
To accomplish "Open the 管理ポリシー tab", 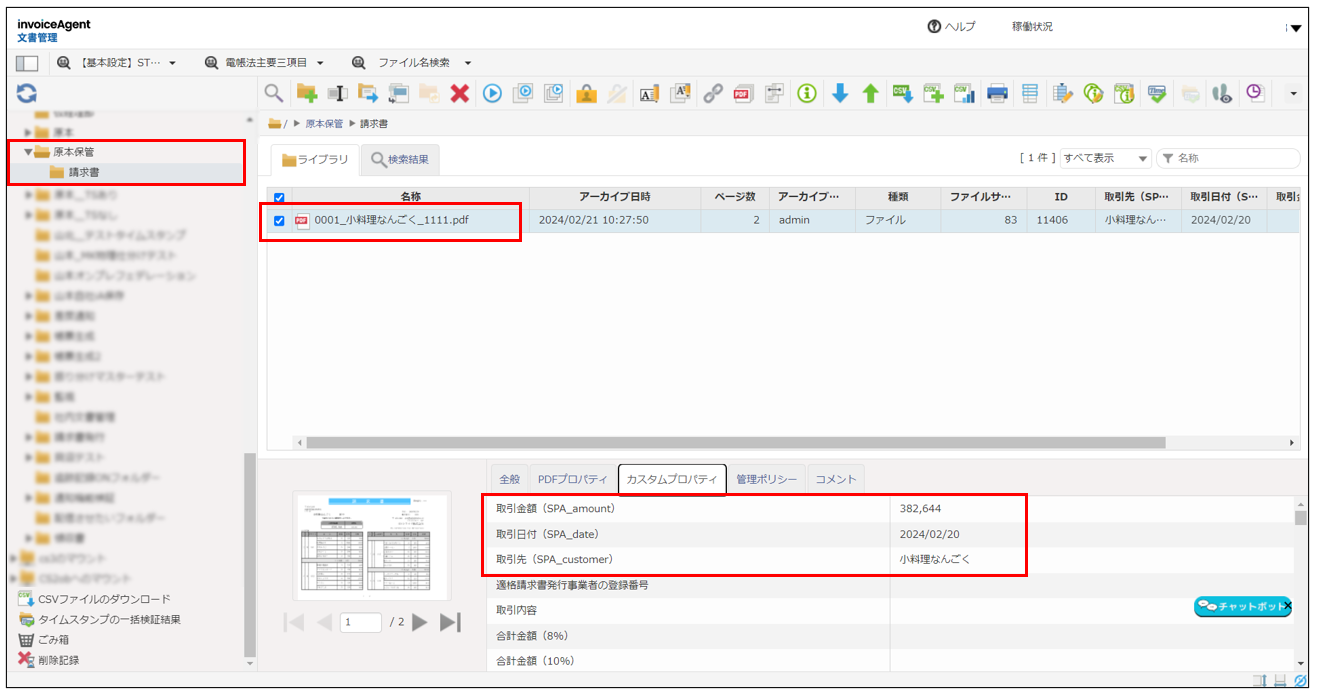I will pos(768,479).
